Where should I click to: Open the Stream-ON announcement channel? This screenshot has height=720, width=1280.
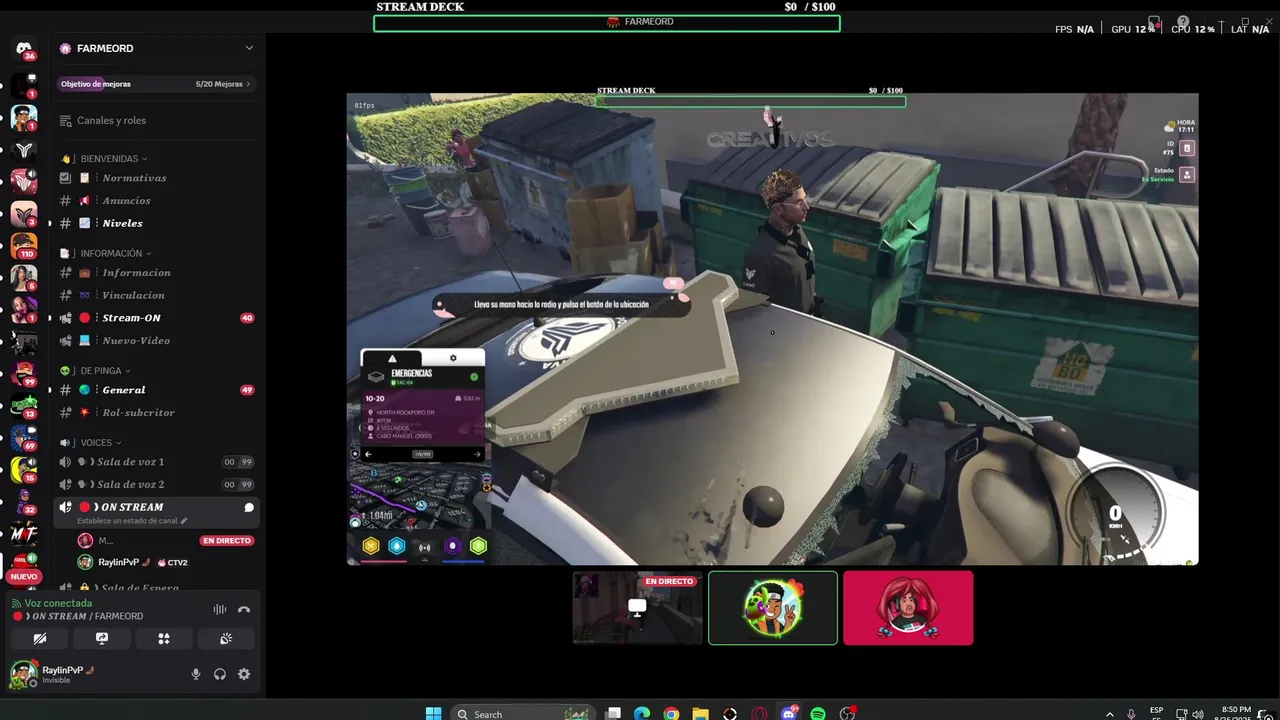[x=155, y=318]
